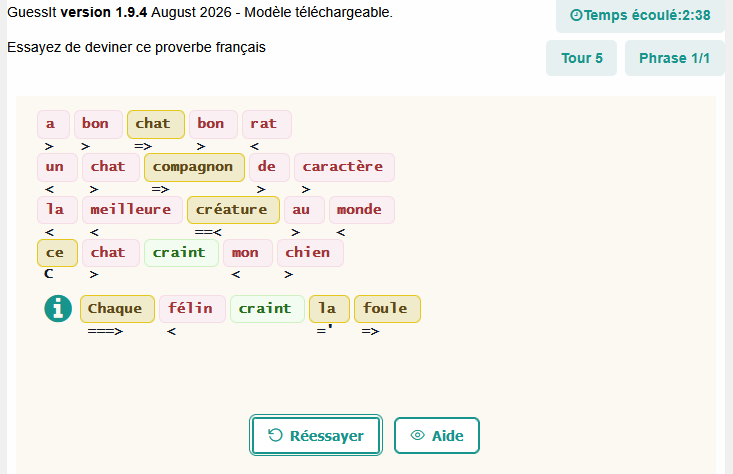
Task: Click the yellow word tile 'Chaque'
Action: coord(117,309)
